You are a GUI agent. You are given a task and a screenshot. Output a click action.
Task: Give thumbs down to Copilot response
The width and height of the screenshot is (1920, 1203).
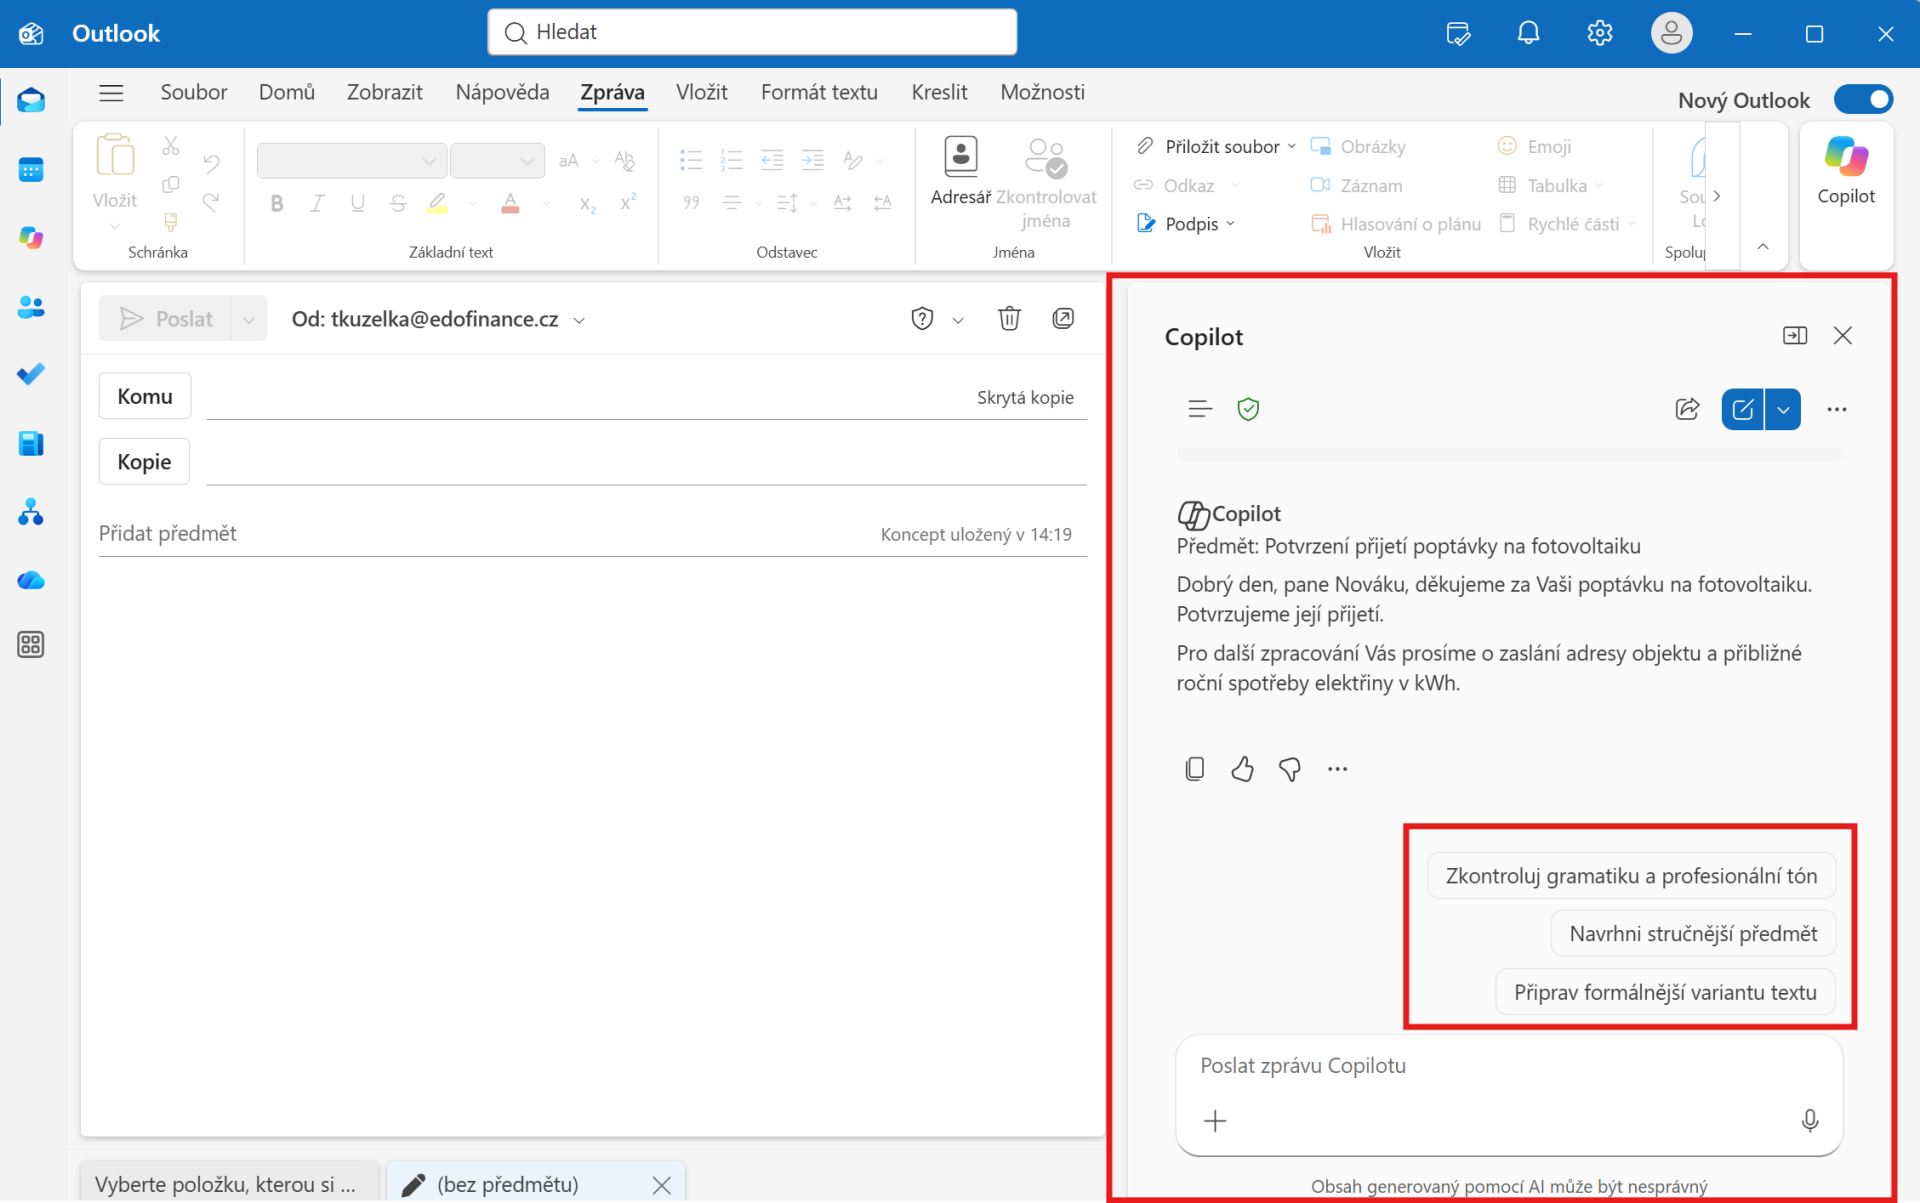click(x=1290, y=768)
